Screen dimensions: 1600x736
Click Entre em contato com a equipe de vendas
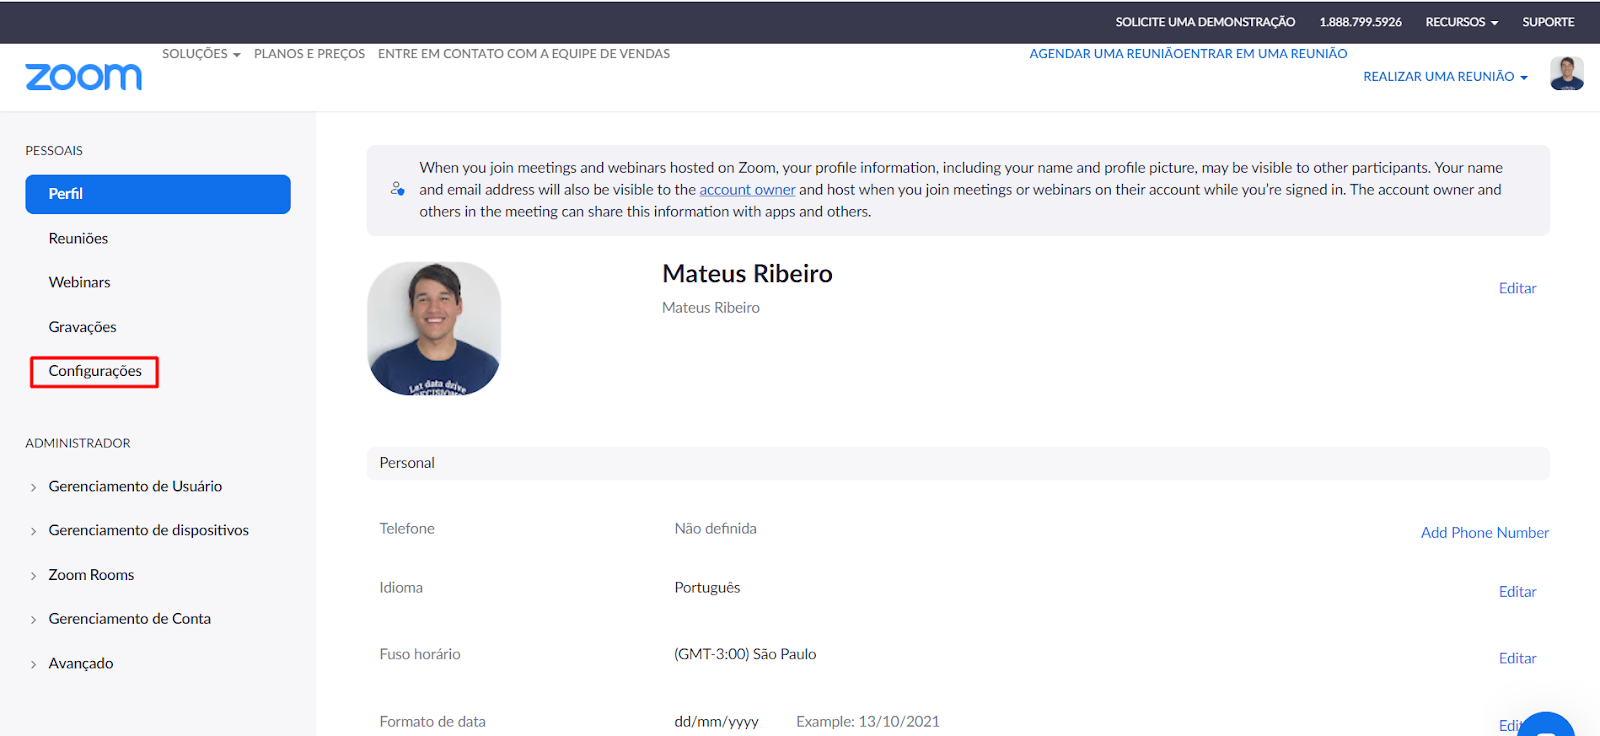tap(524, 54)
